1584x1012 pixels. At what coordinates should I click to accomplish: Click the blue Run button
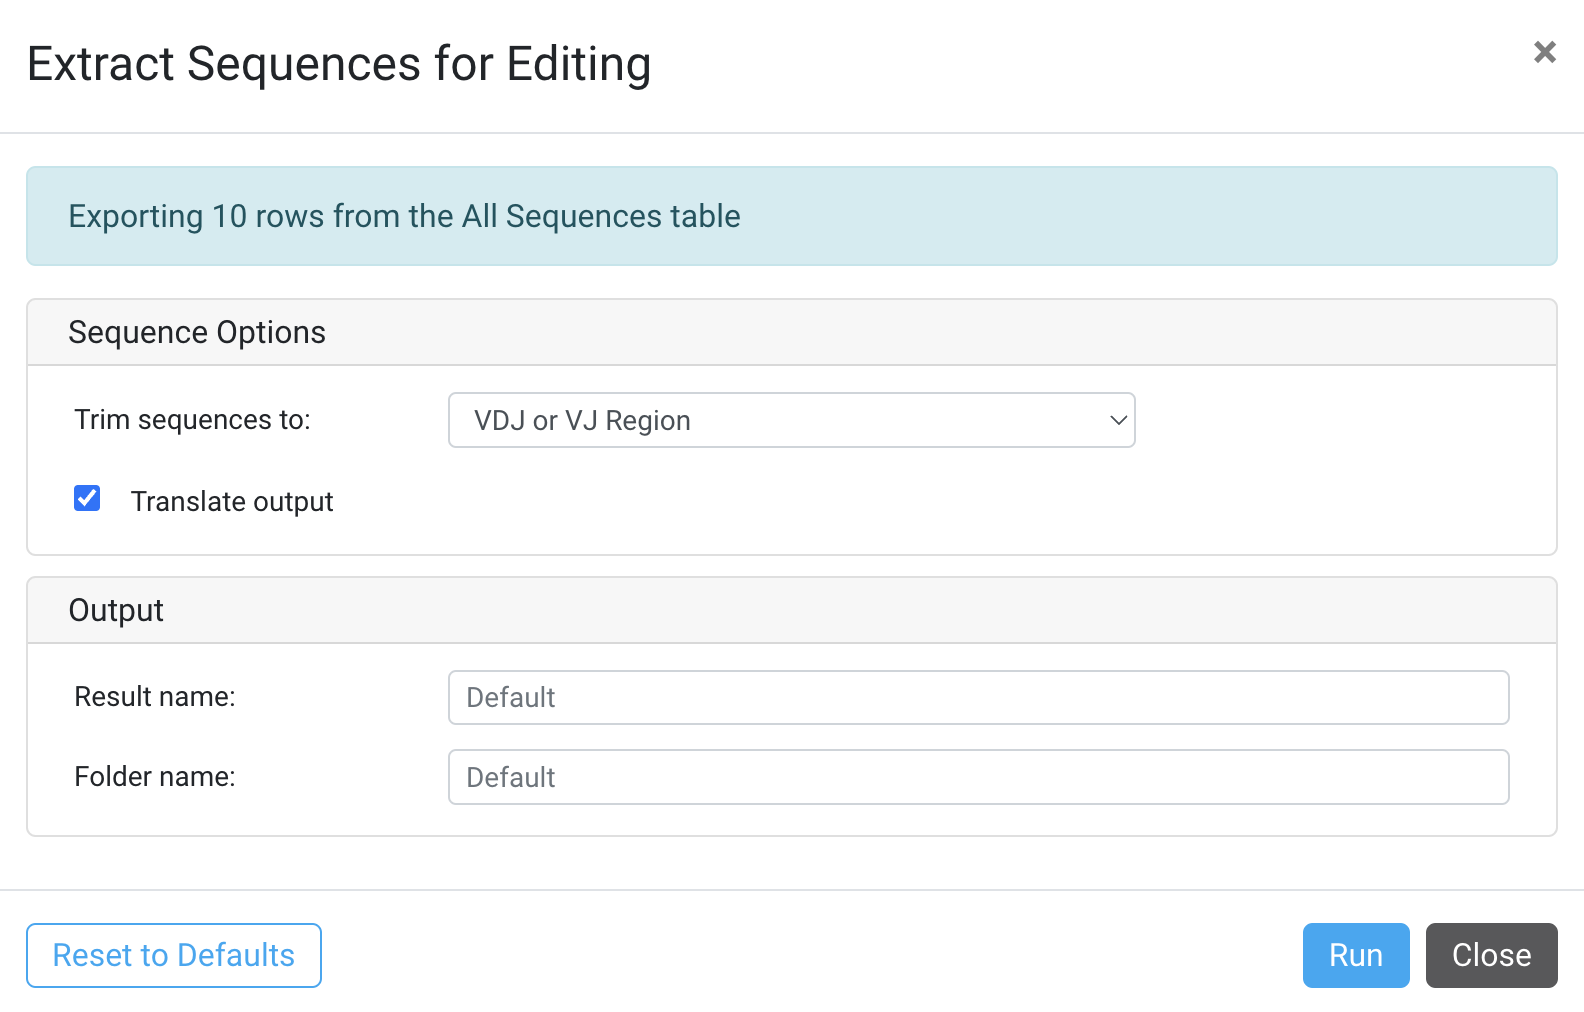1355,955
